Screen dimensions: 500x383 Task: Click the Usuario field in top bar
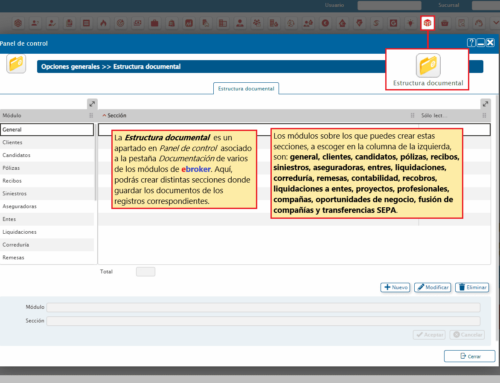(389, 5)
